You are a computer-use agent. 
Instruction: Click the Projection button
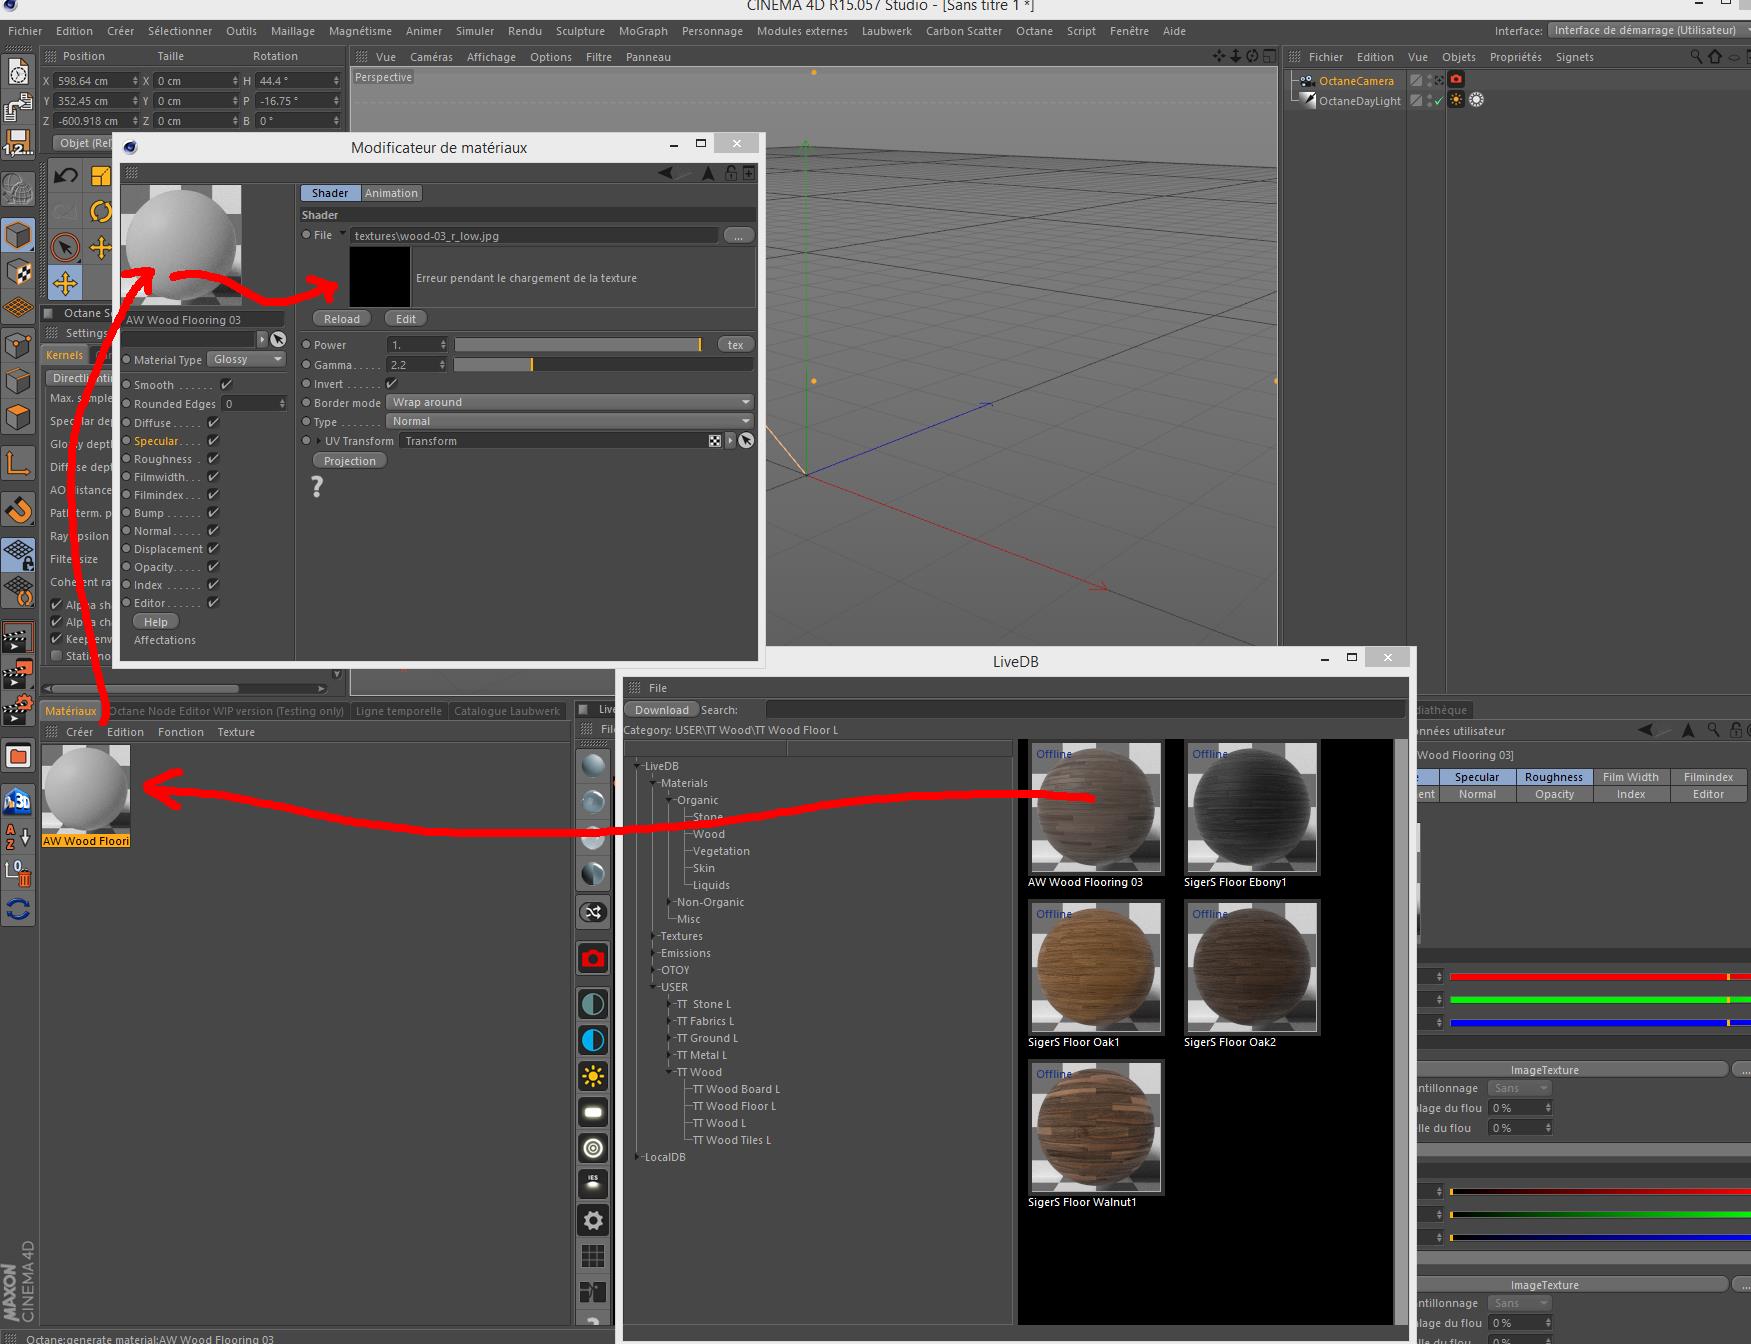pos(349,461)
